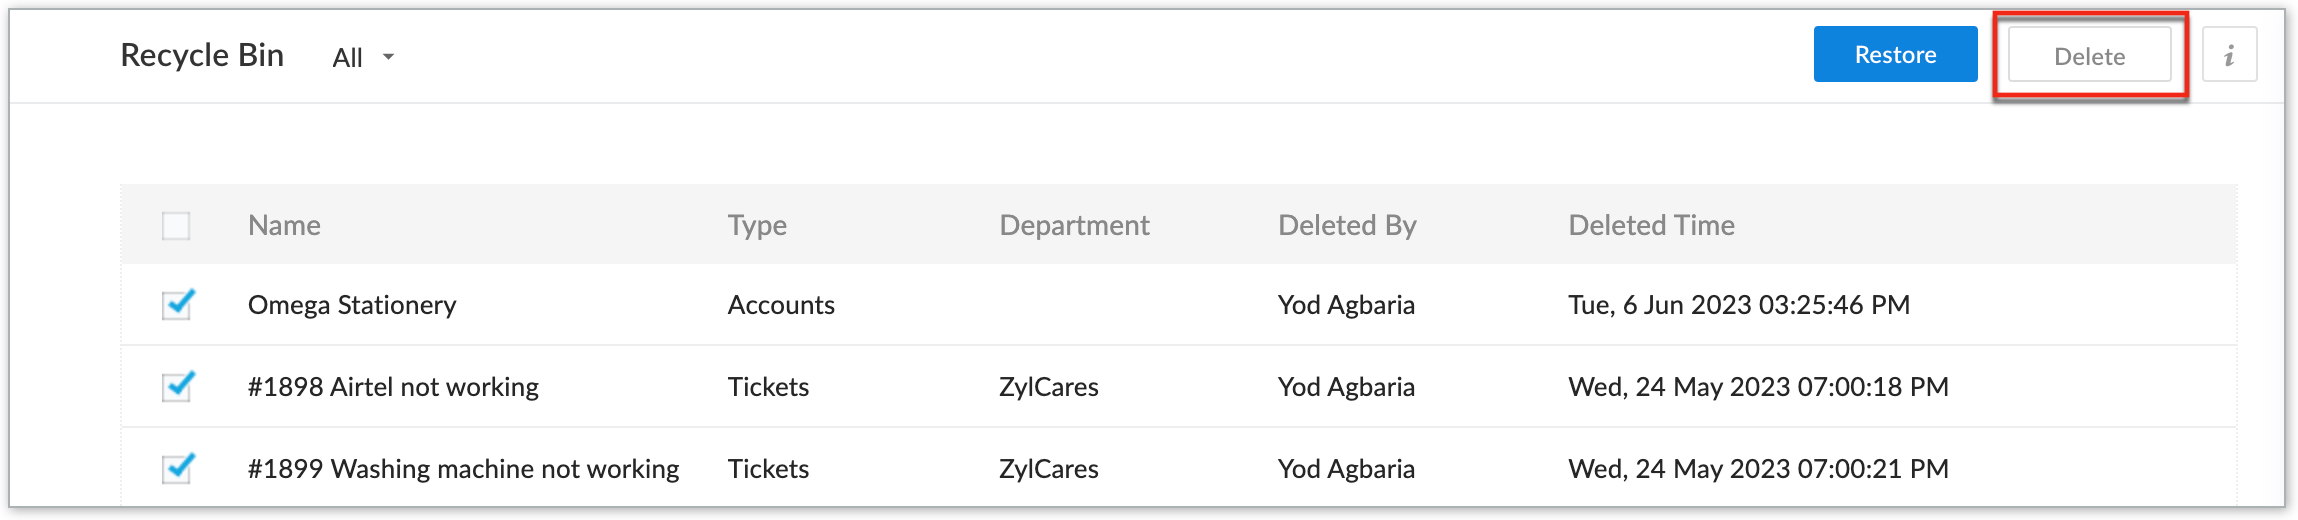Screen dimensions: 2298x520
Task: Click ZylCares department in #1898 row
Action: [x=1048, y=387]
